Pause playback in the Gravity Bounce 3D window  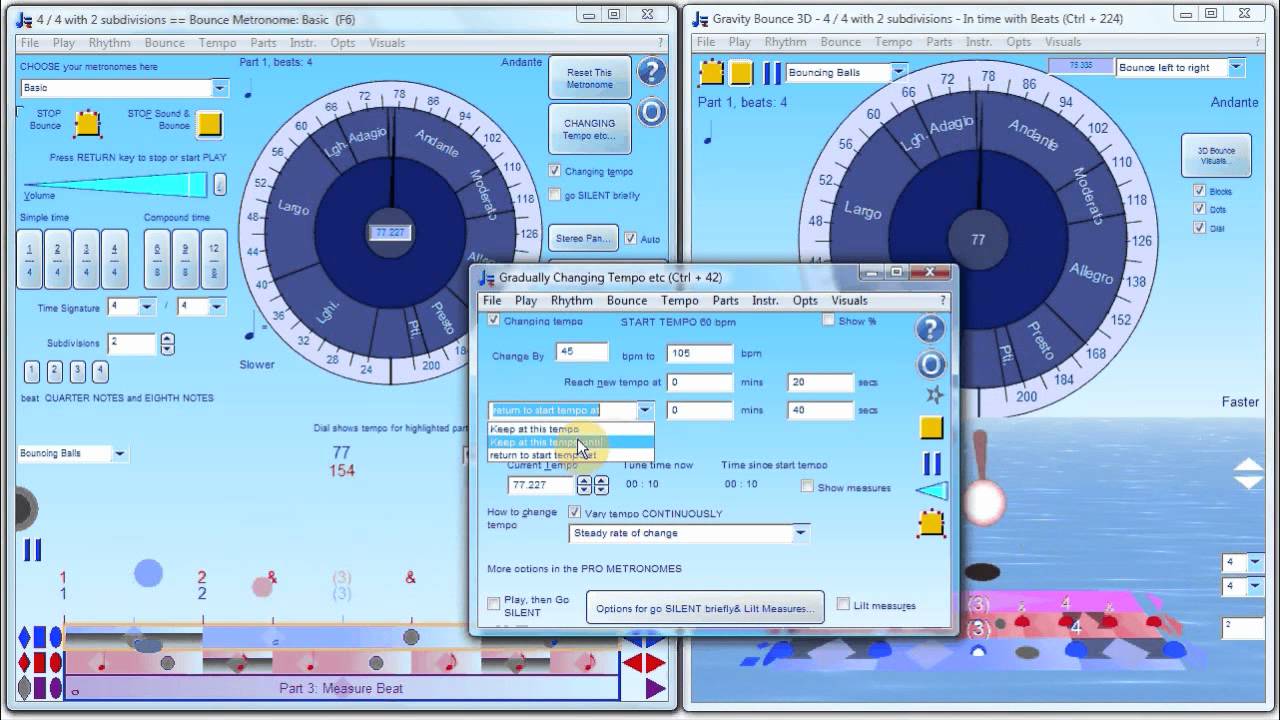click(772, 72)
